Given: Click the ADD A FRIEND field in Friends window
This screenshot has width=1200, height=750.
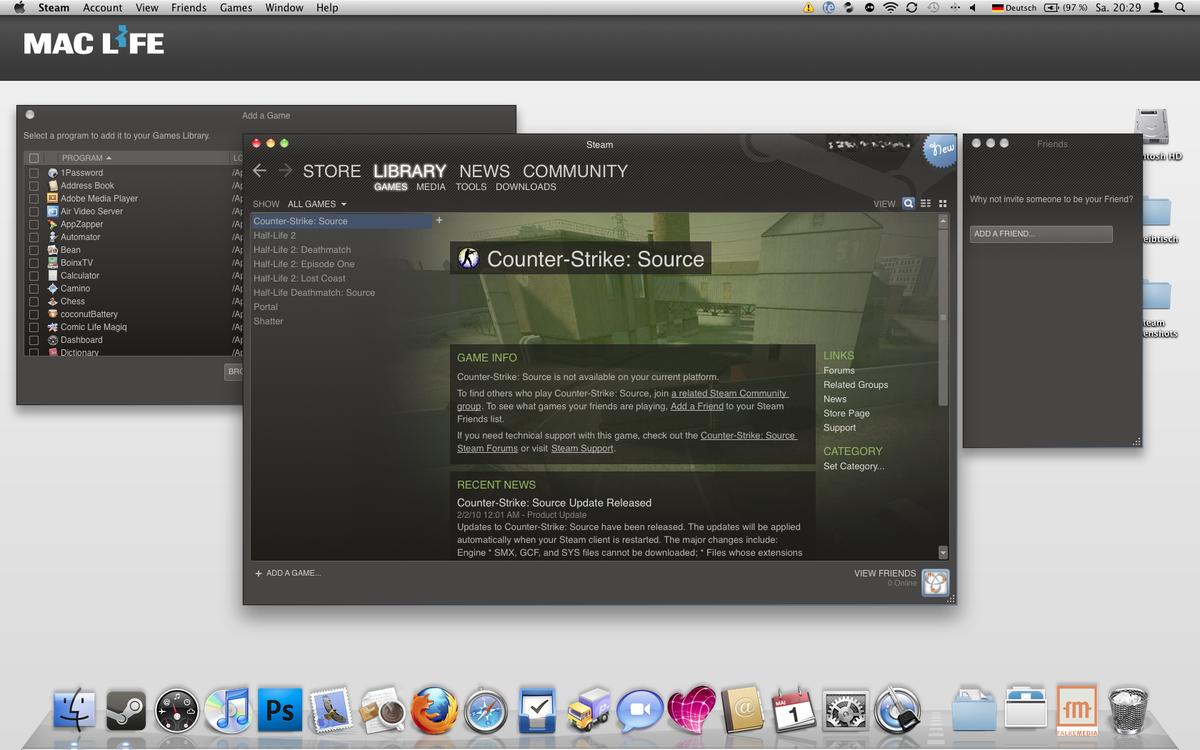Looking at the screenshot, I should point(1041,234).
